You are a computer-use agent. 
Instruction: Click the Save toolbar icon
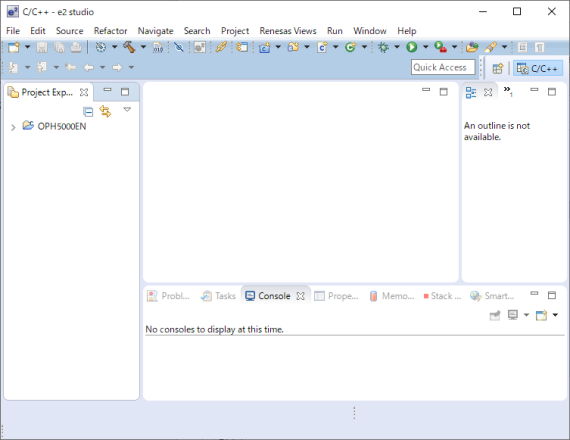tap(42, 47)
